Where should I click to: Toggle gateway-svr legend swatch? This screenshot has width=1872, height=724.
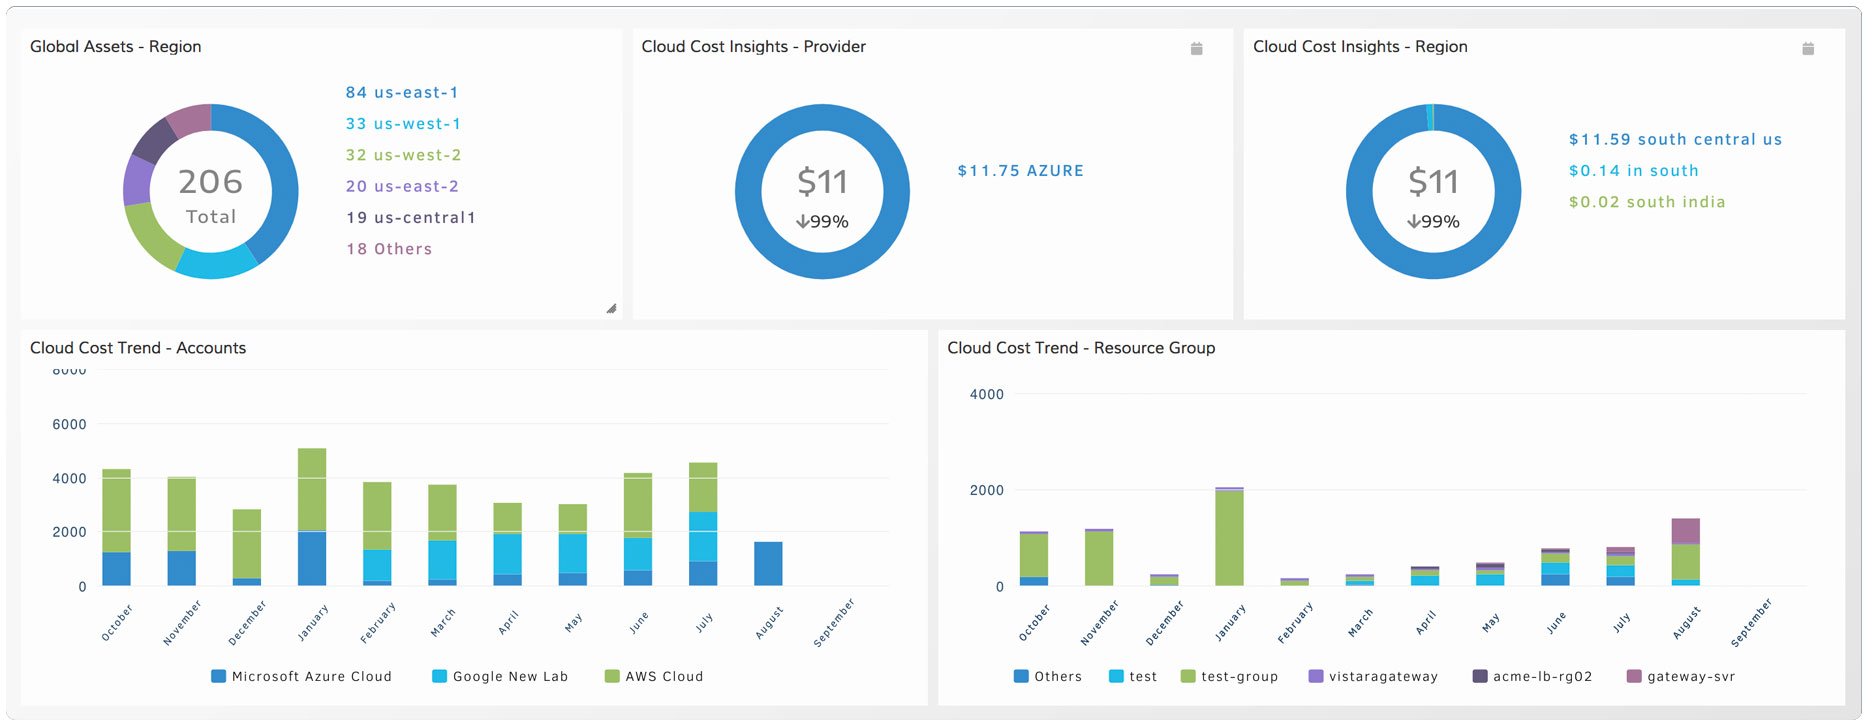coord(1634,676)
